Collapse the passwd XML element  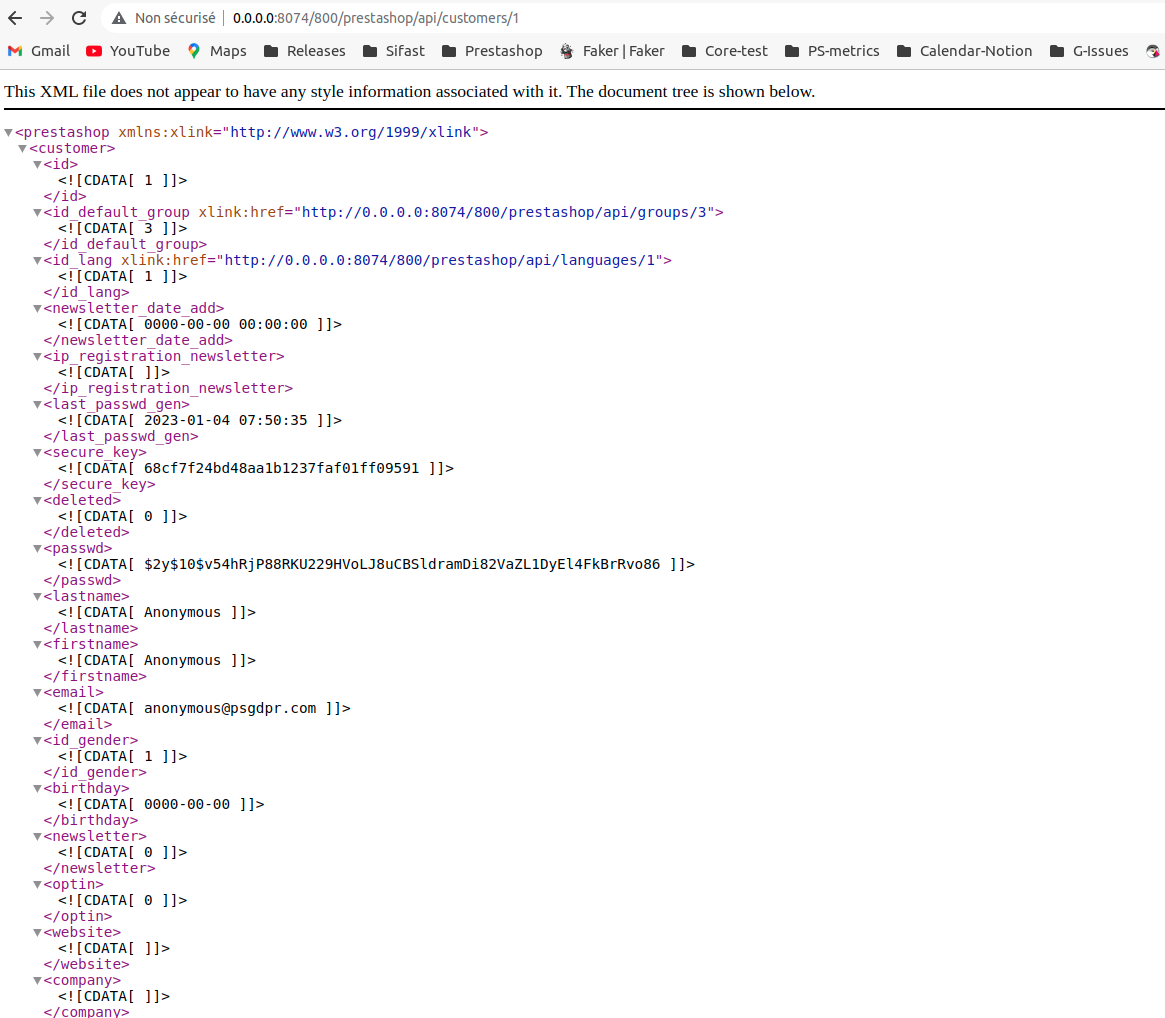[x=36, y=547]
